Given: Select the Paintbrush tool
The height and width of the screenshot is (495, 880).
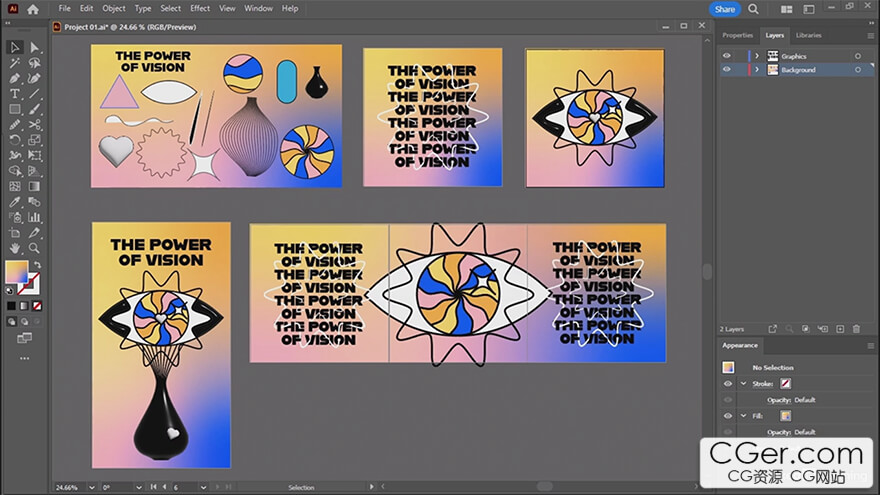Looking at the screenshot, I should 35,109.
